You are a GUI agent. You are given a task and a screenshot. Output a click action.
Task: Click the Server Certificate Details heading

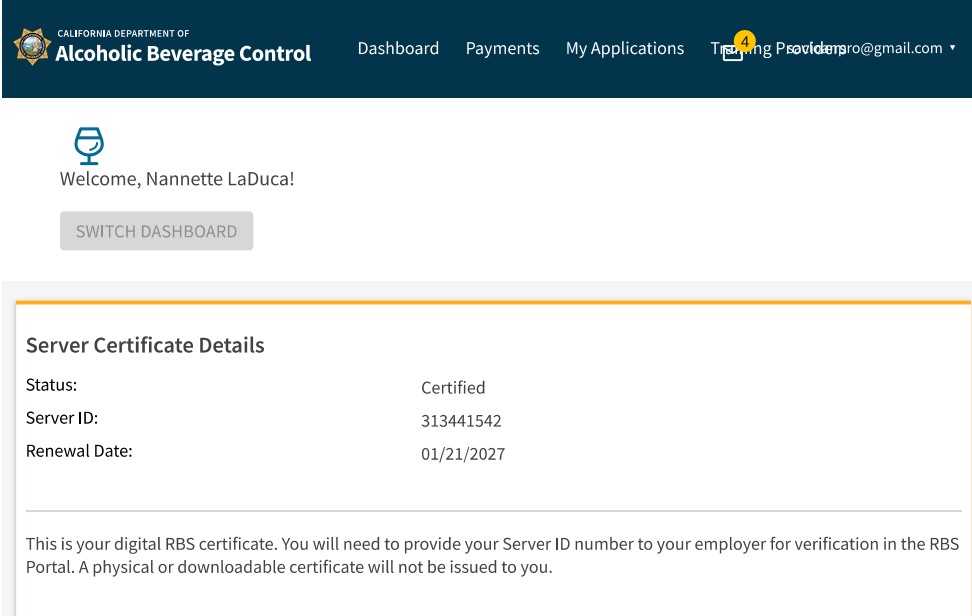(x=145, y=345)
